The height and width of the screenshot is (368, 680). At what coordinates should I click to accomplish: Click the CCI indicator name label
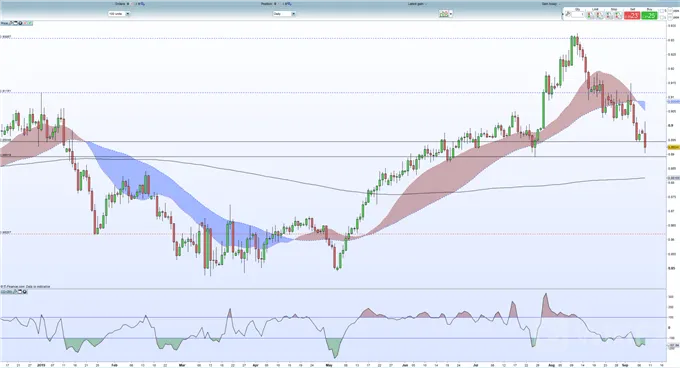[7, 292]
